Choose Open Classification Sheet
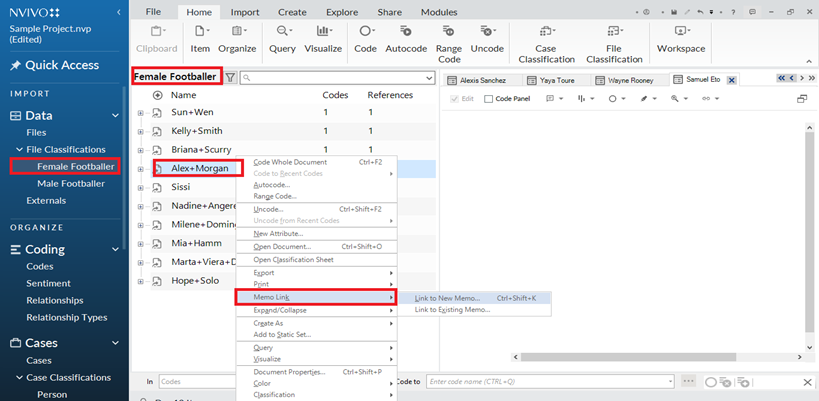 point(318,260)
